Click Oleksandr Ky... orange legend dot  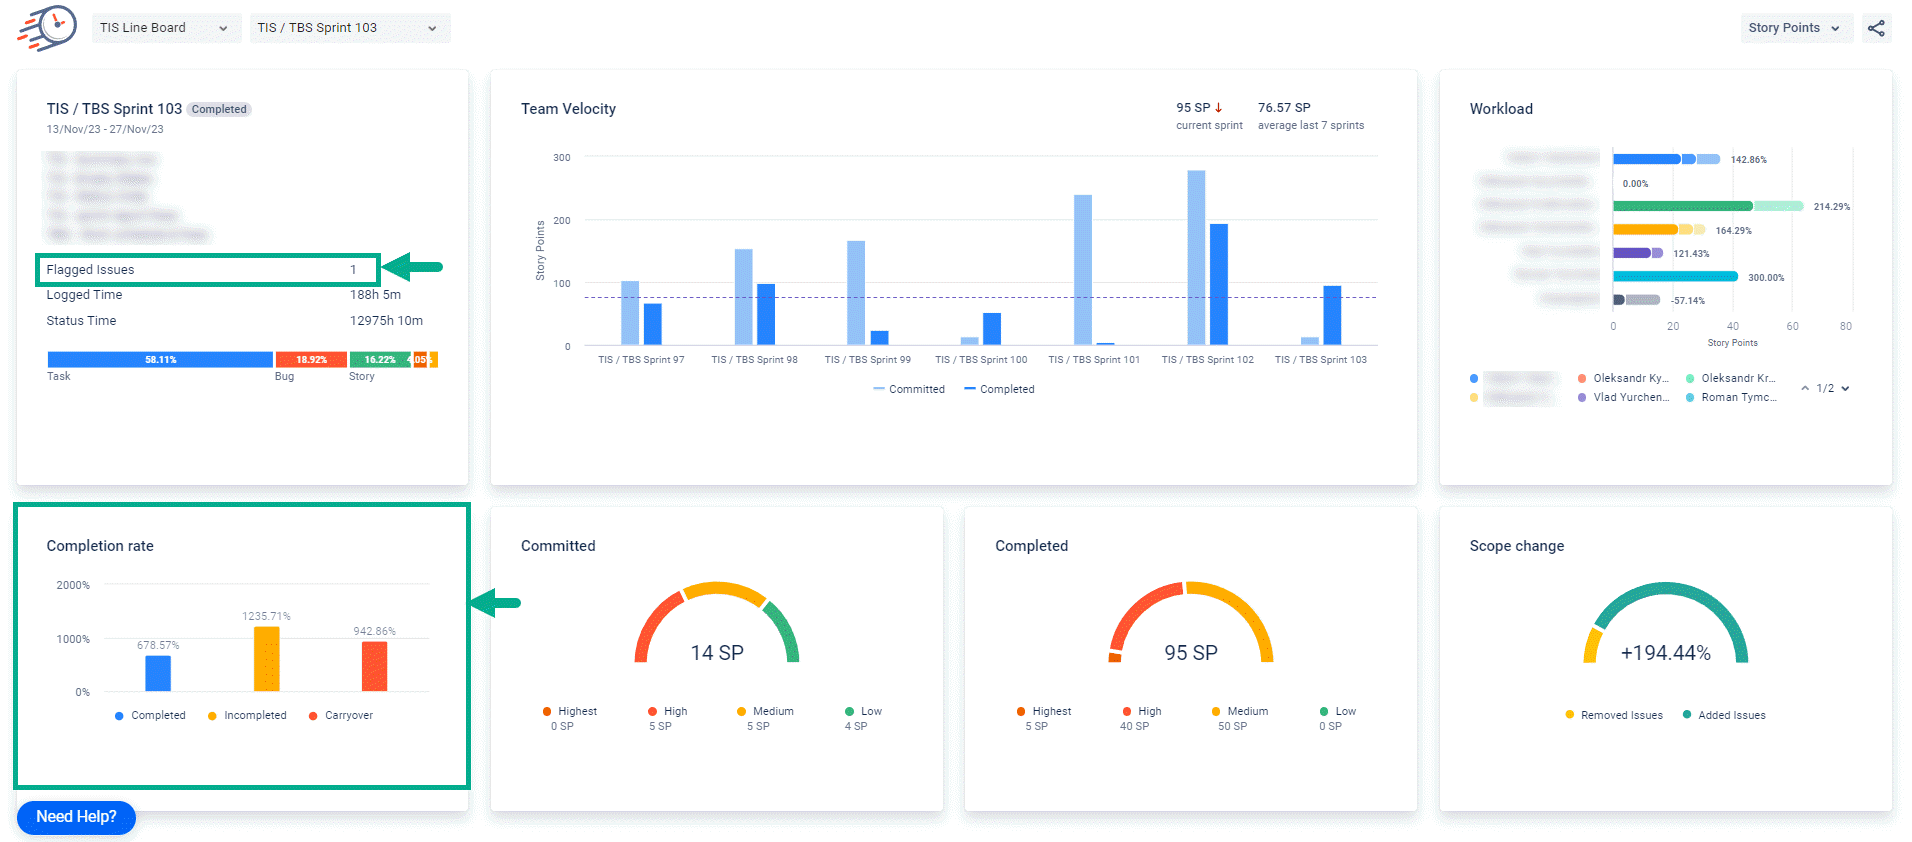pos(1582,378)
